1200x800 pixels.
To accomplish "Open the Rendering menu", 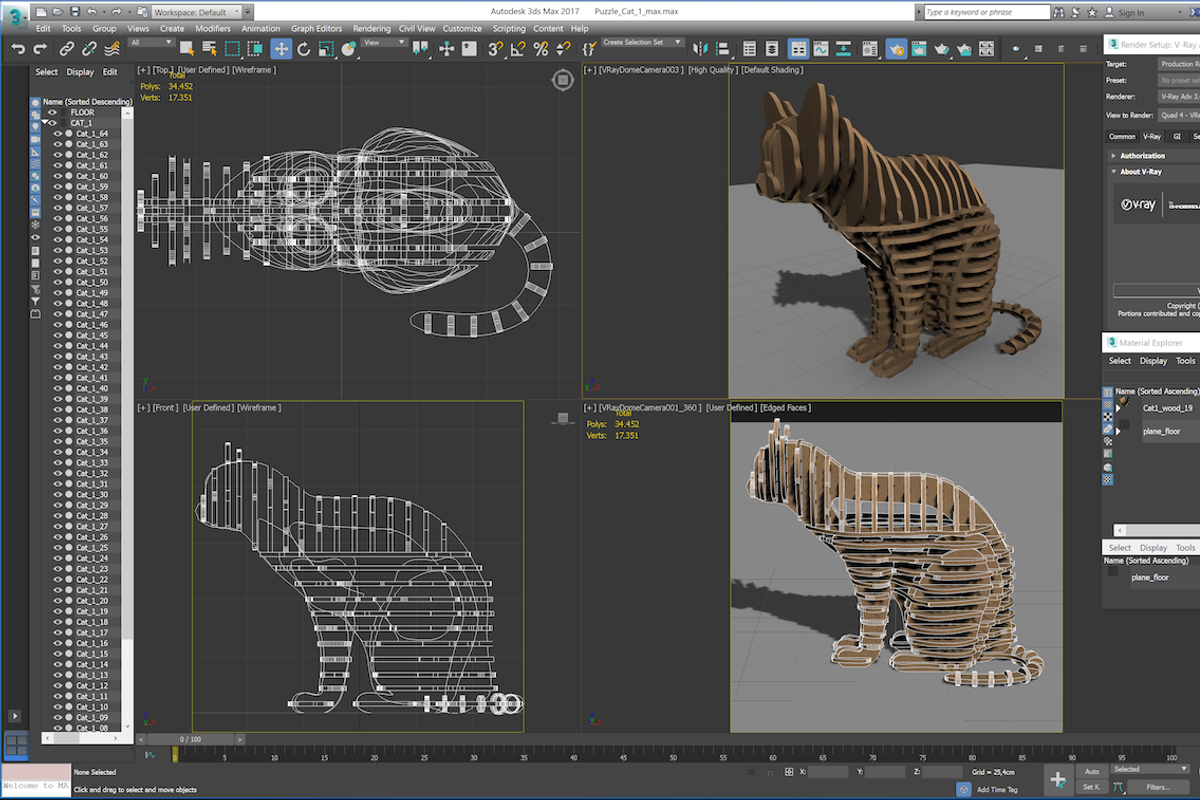I will 372,29.
